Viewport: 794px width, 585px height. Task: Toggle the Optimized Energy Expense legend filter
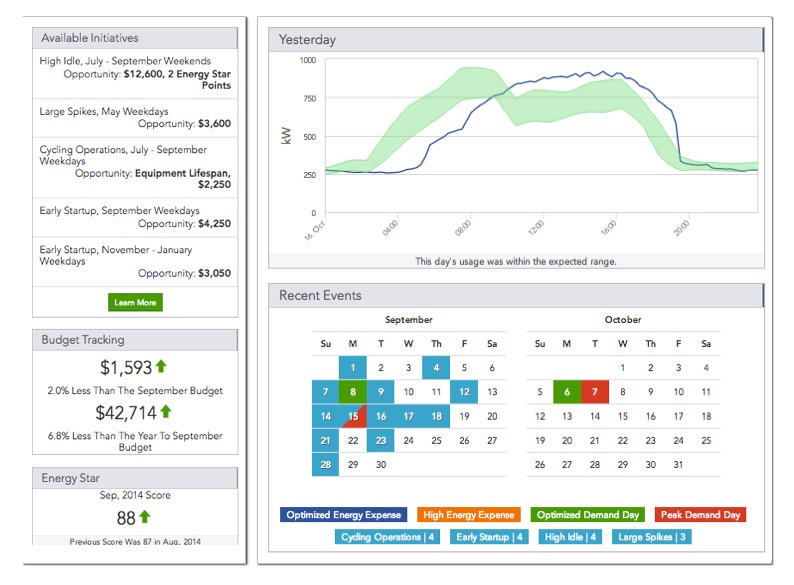[x=343, y=515]
